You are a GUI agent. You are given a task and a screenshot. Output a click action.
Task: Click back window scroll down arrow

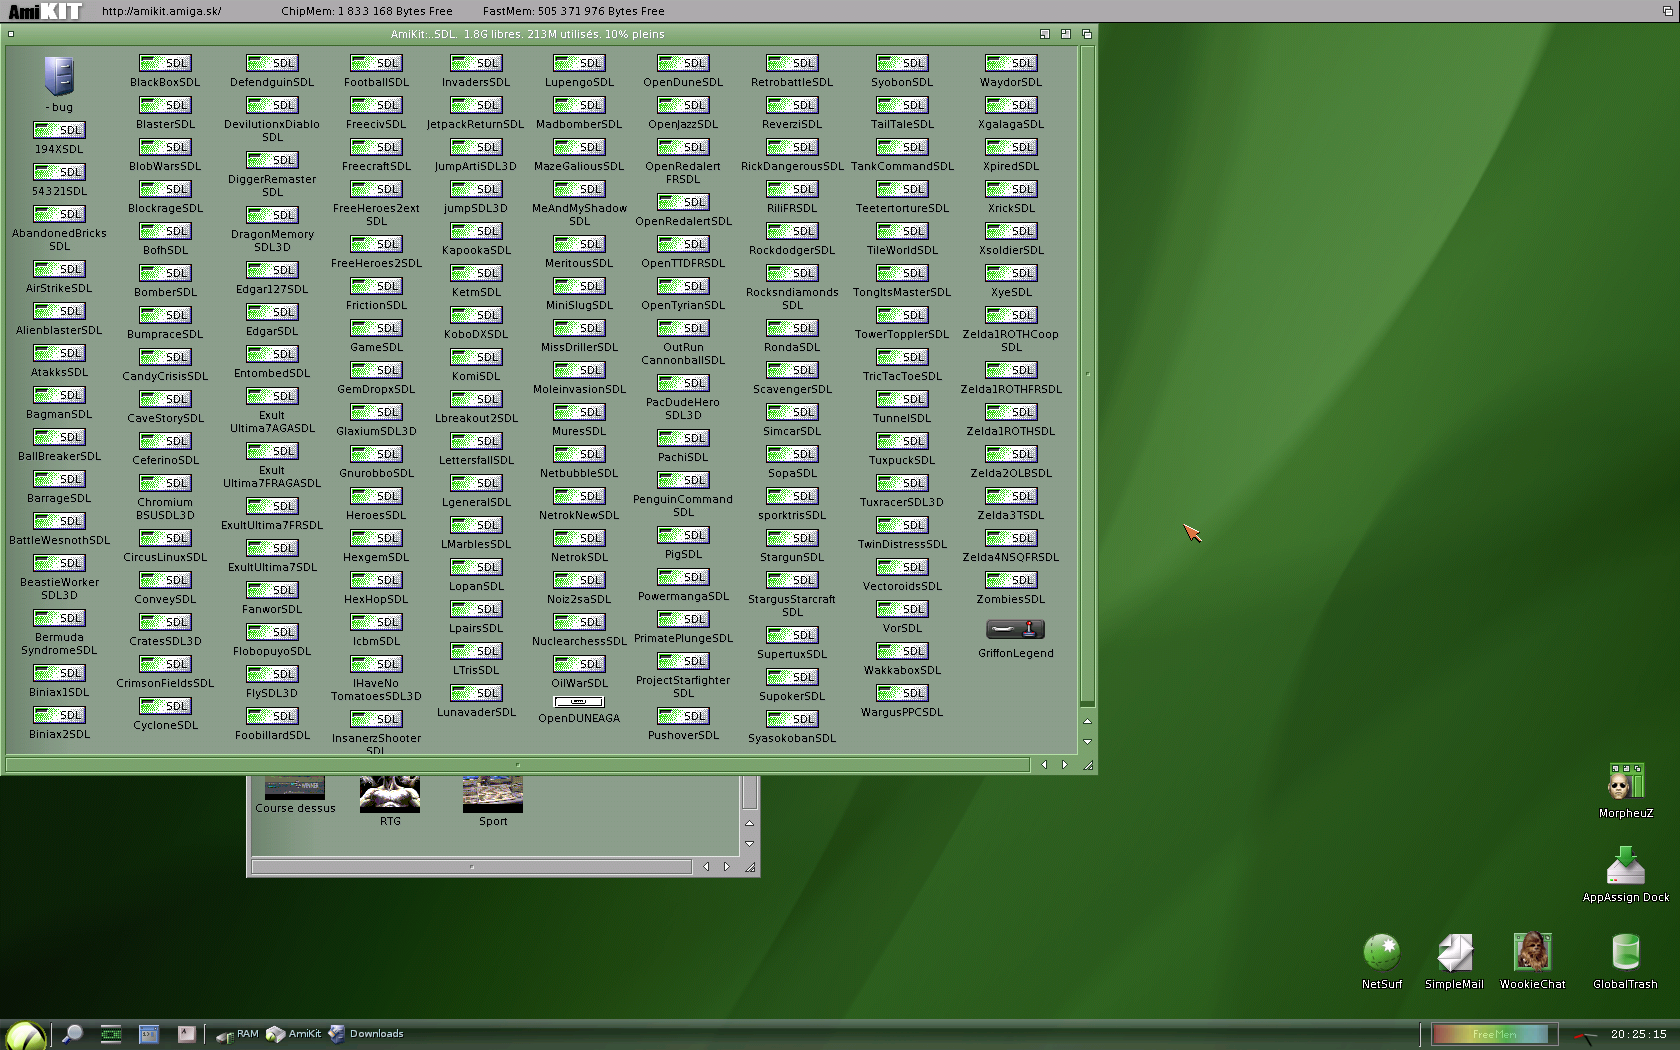[749, 844]
